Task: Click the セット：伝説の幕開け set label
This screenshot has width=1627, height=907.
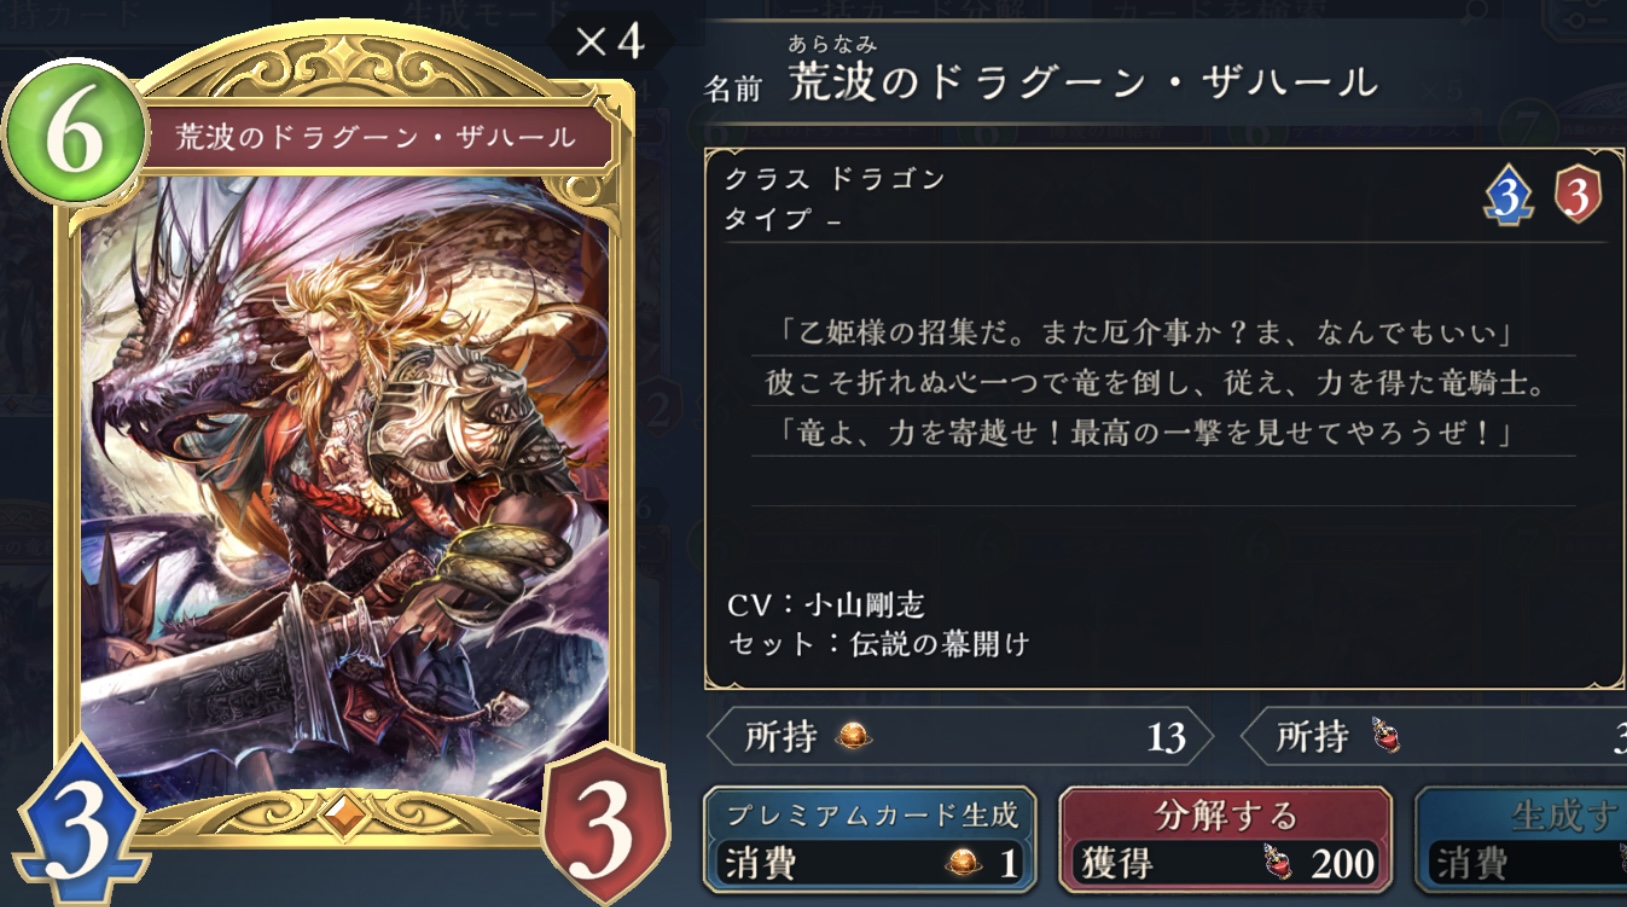Action: click(x=878, y=644)
